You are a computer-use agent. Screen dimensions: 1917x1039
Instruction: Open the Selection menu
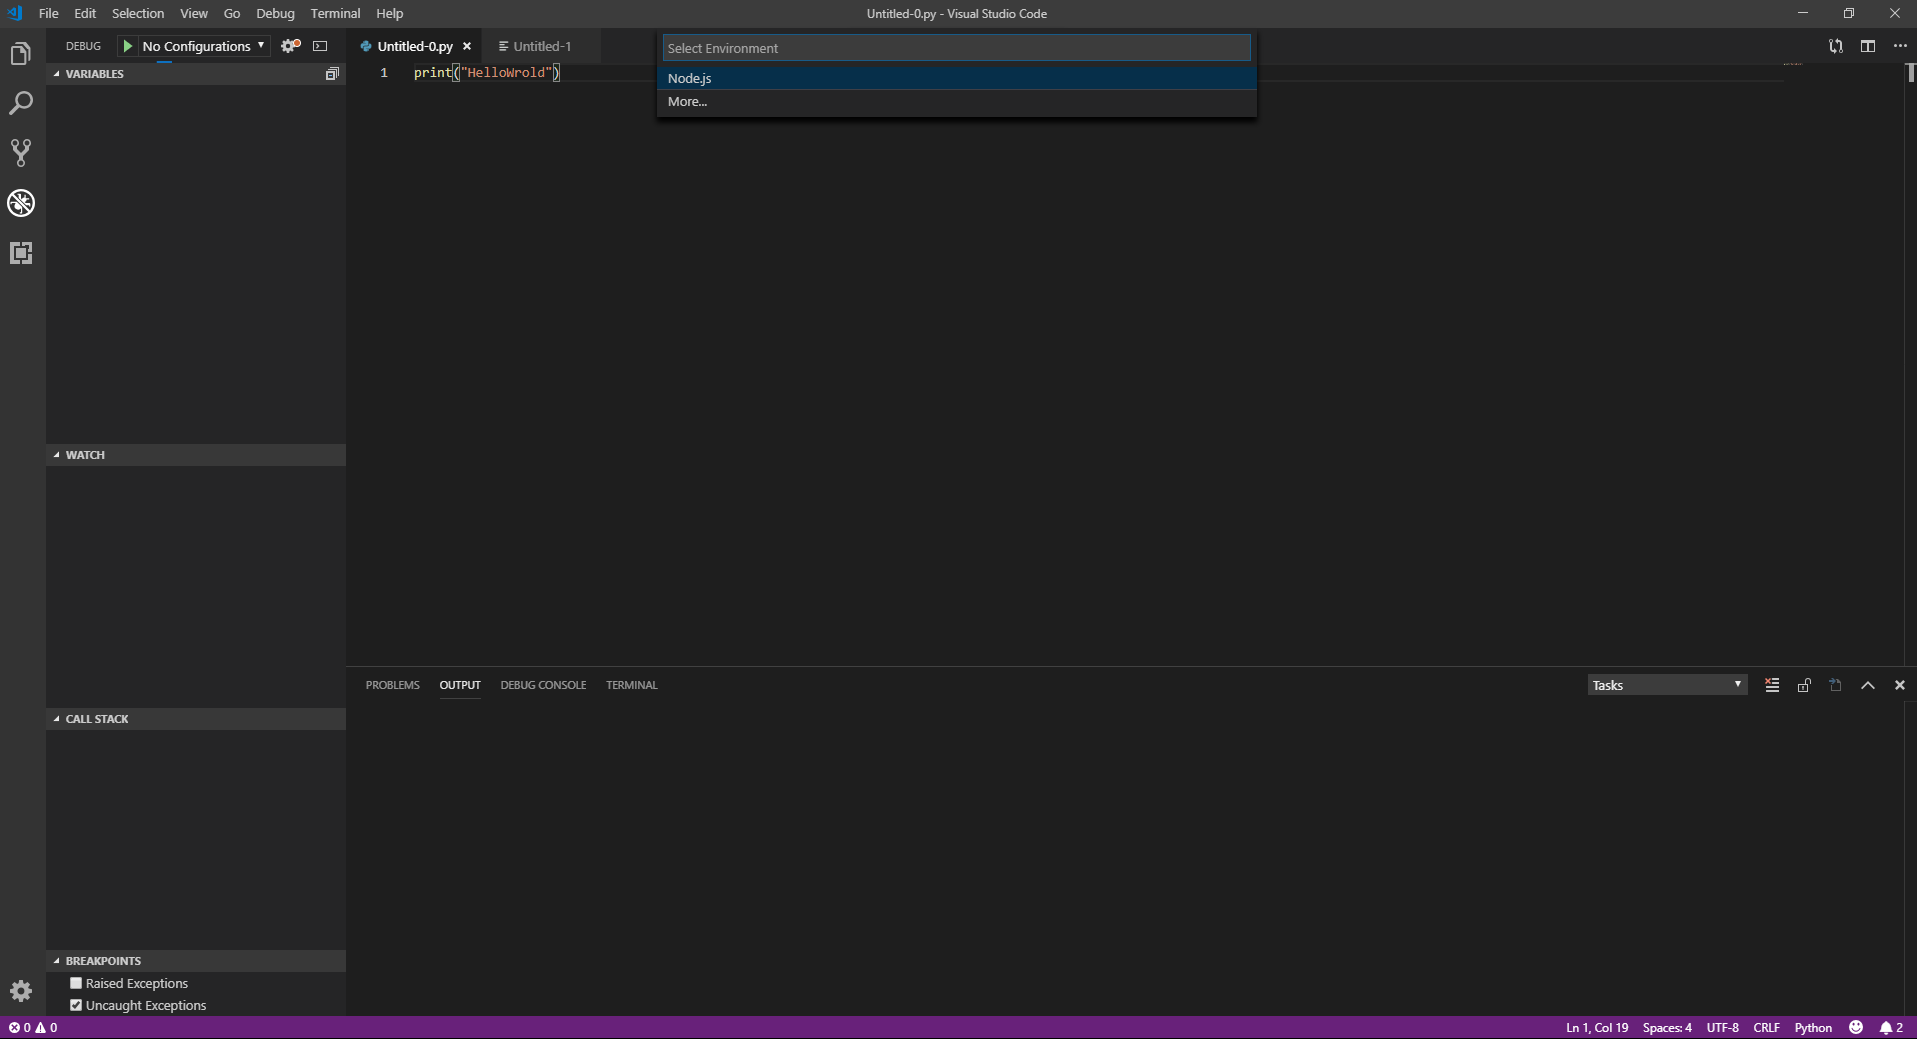click(138, 13)
